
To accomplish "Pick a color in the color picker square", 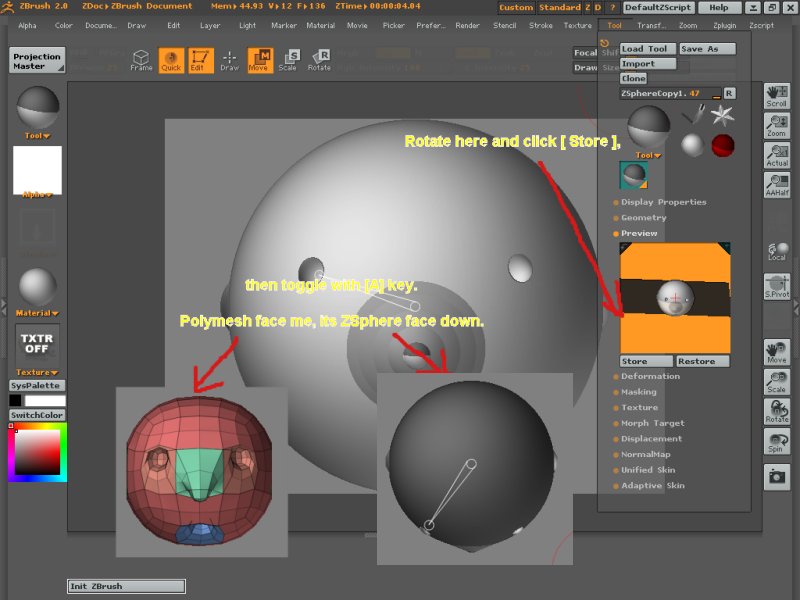I will (x=37, y=452).
